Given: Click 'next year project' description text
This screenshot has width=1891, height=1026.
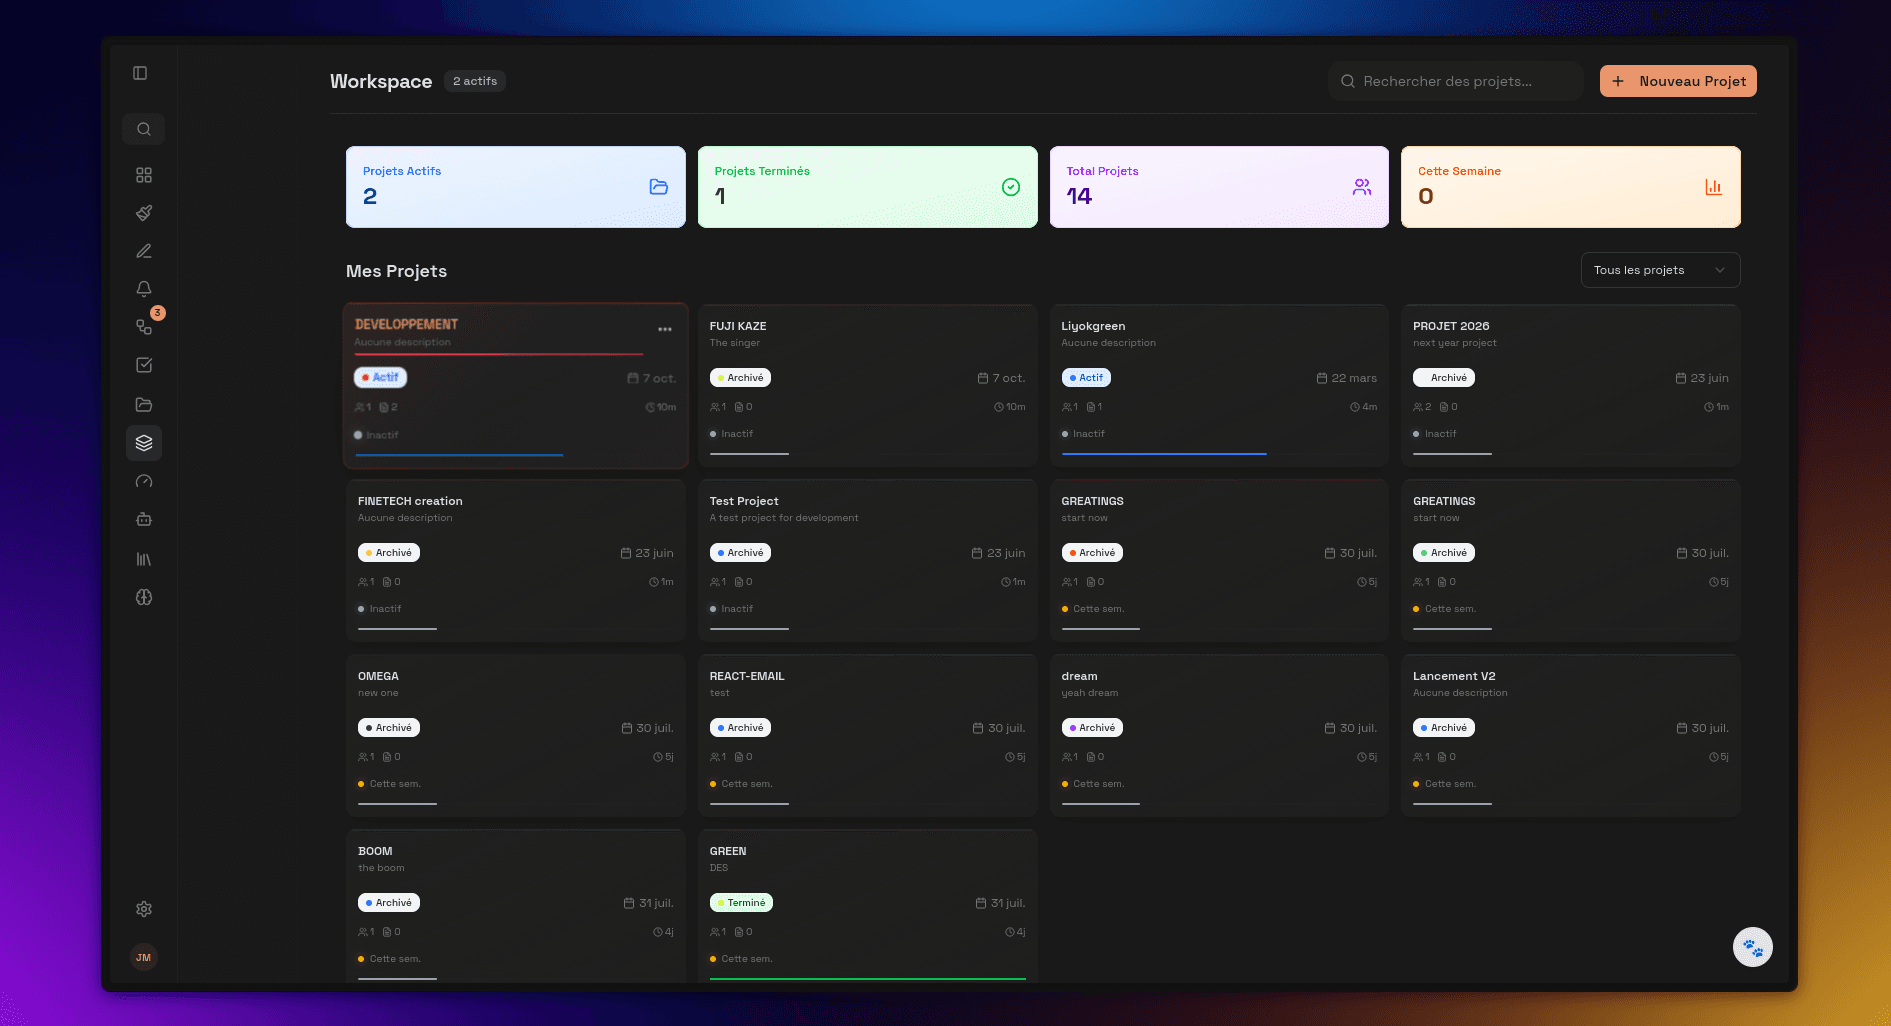Looking at the screenshot, I should [1455, 343].
